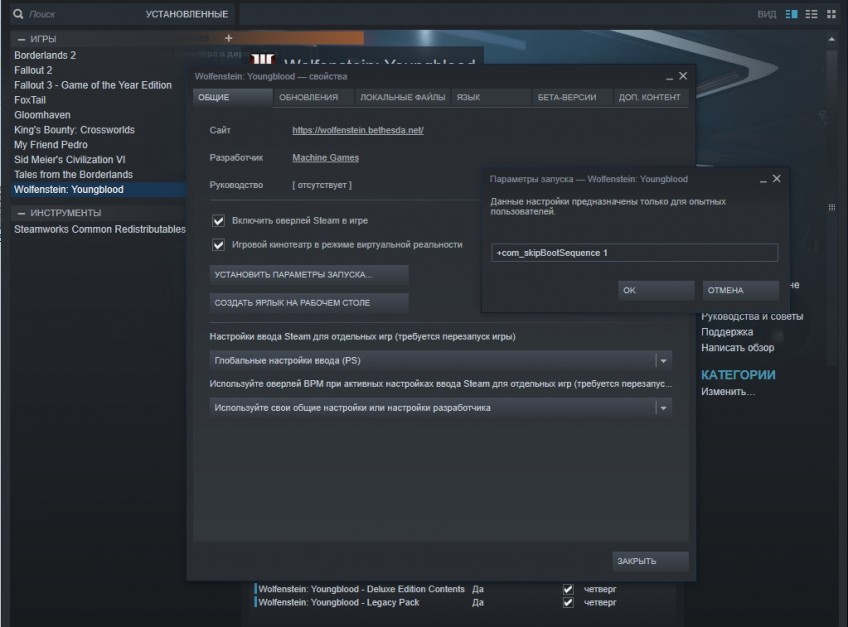This screenshot has height=627, width=848.
Task: Select Fallout 2 in library
Action: [33, 70]
